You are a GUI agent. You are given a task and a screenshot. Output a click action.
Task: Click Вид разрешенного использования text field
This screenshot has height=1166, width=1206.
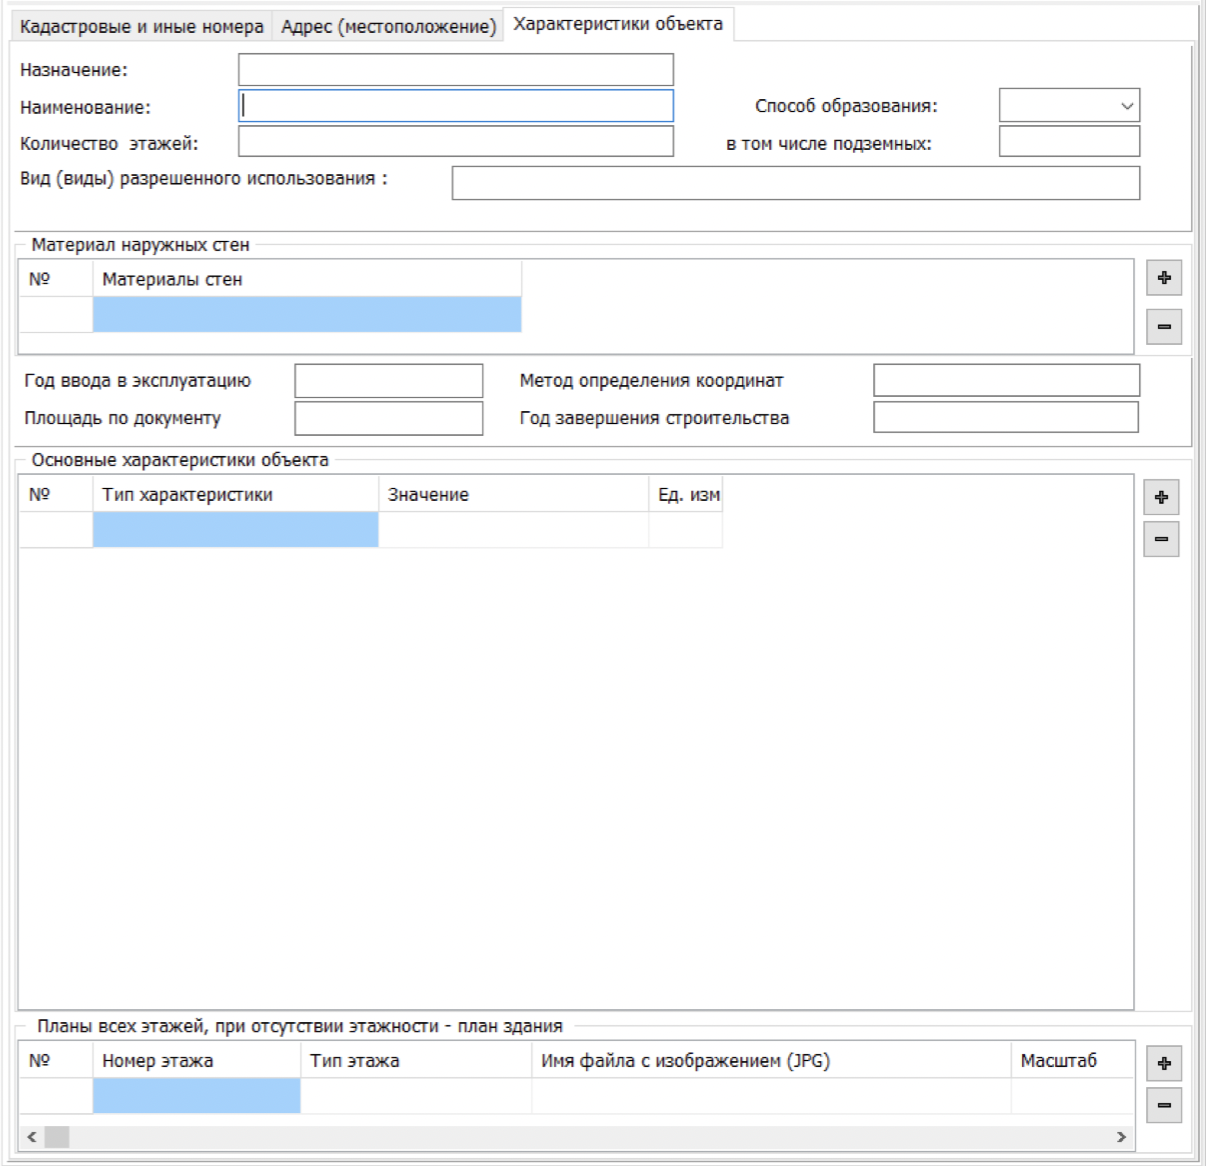[x=795, y=183]
